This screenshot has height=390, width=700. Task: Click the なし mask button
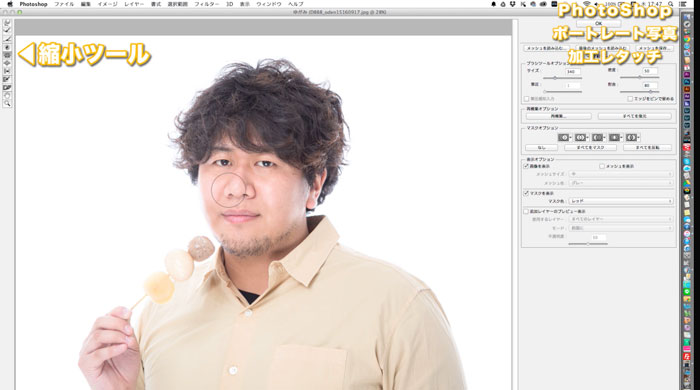[x=542, y=147]
